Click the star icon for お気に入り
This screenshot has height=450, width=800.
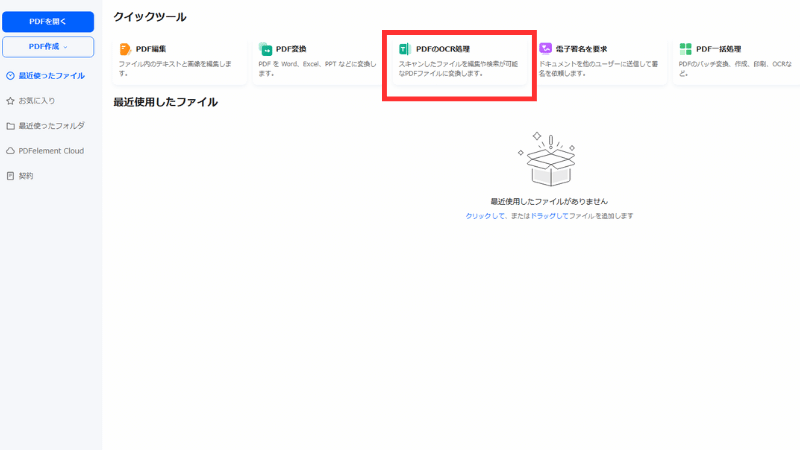(x=10, y=101)
